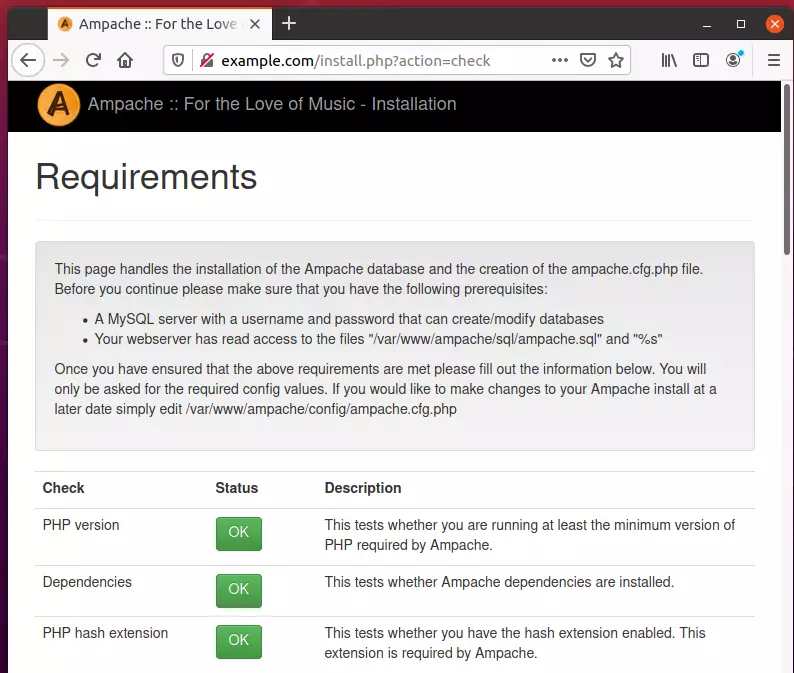Click the Dependencies row label
The width and height of the screenshot is (794, 673).
coord(87,582)
